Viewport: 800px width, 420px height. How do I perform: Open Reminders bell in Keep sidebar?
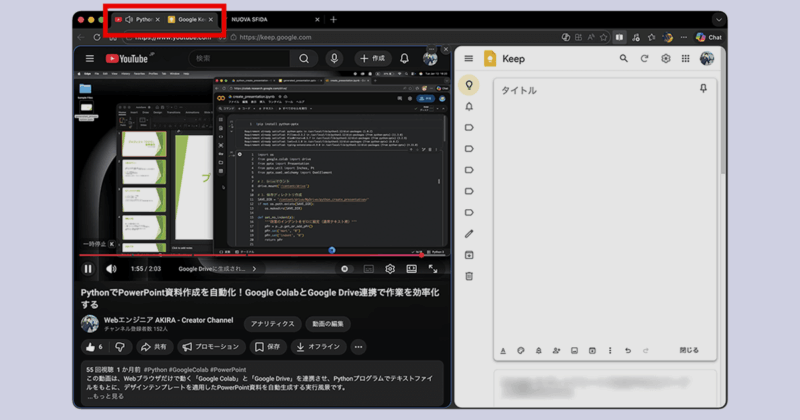pos(469,107)
